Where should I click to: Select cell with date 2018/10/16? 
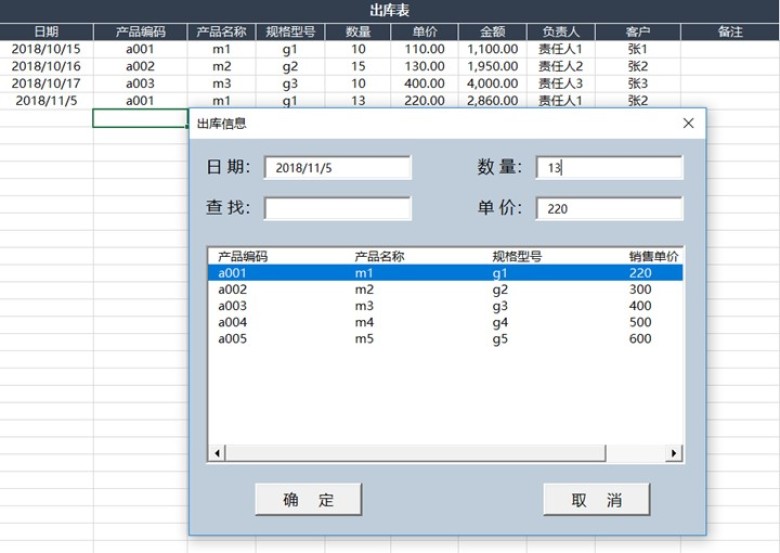tap(46, 66)
